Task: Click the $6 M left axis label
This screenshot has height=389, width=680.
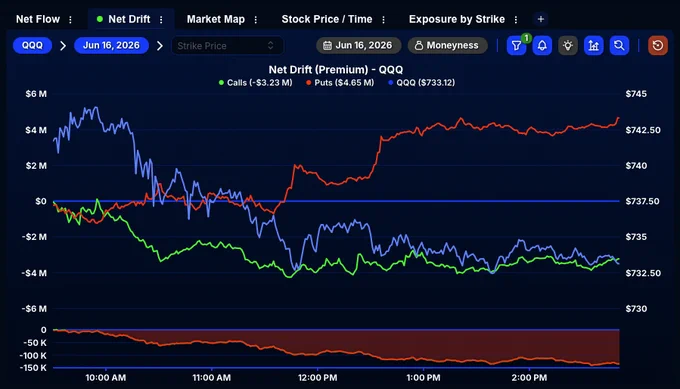Action: coord(36,94)
